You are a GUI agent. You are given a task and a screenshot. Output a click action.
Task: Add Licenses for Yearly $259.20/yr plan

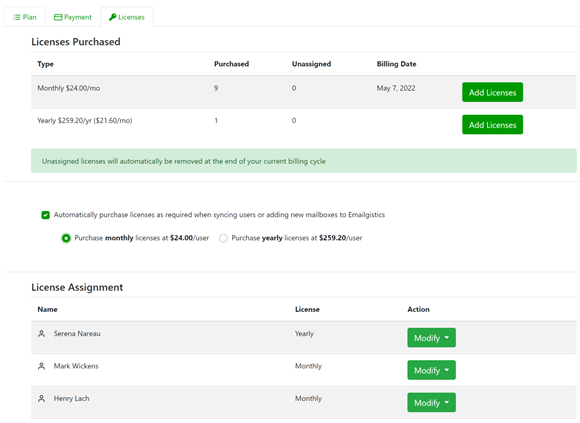pyautogui.click(x=492, y=125)
